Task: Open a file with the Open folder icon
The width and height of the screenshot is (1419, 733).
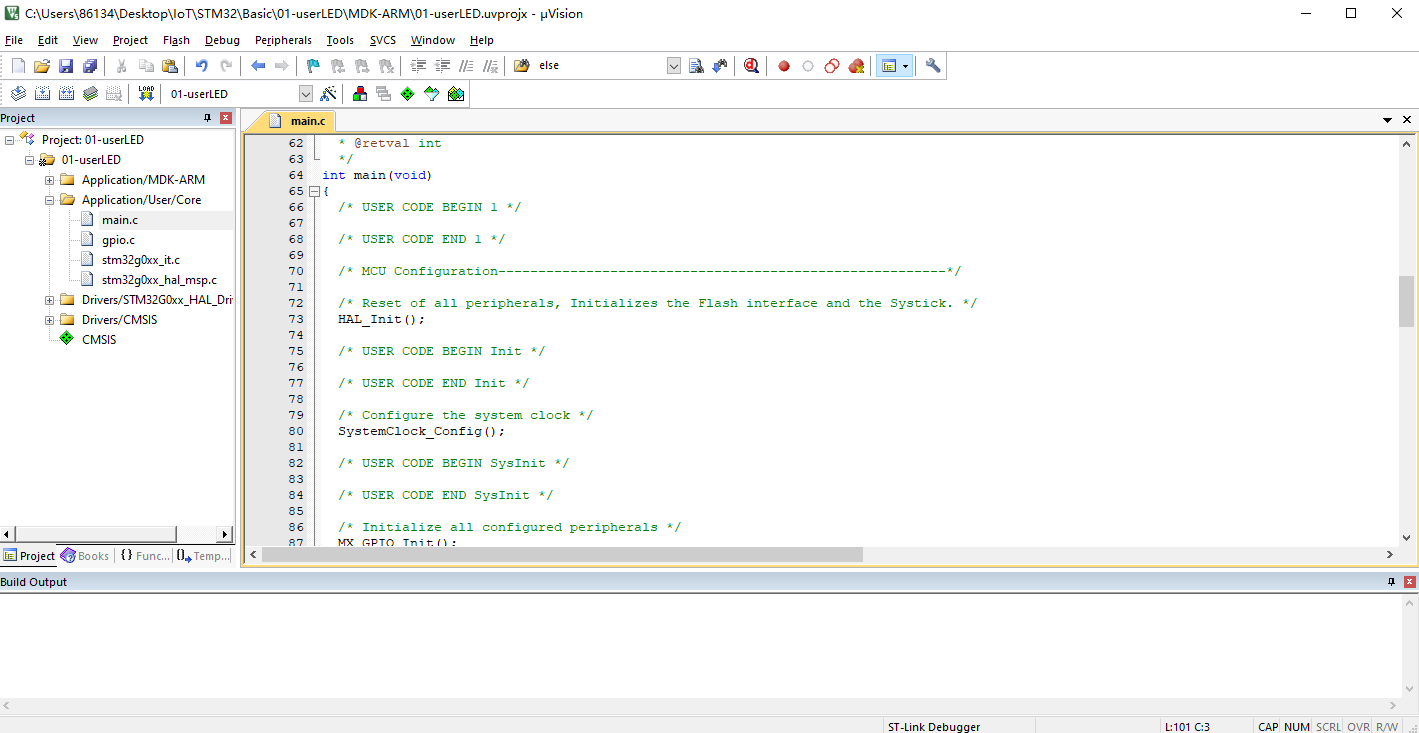Action: click(42, 66)
